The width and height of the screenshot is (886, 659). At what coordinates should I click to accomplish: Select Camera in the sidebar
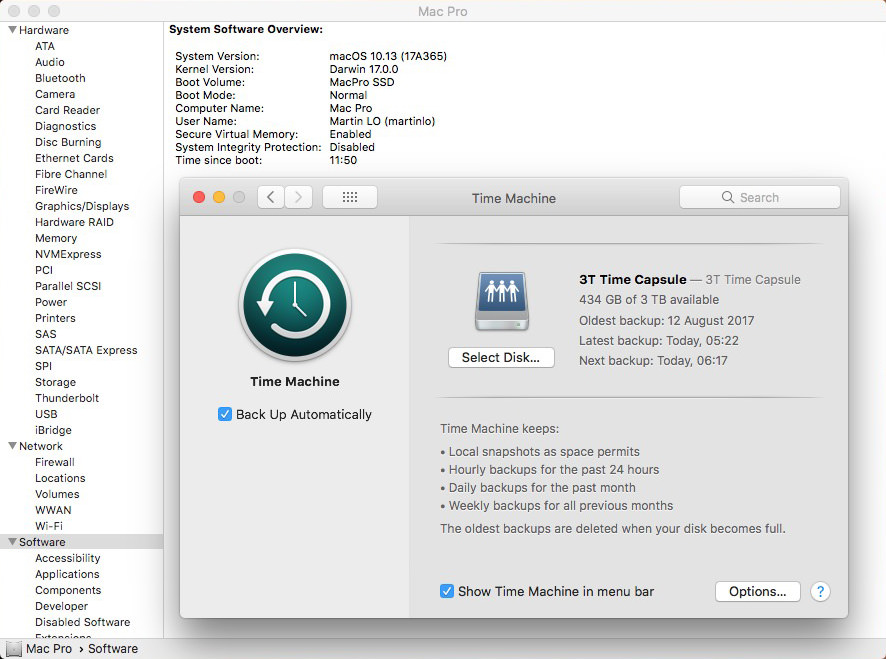55,94
